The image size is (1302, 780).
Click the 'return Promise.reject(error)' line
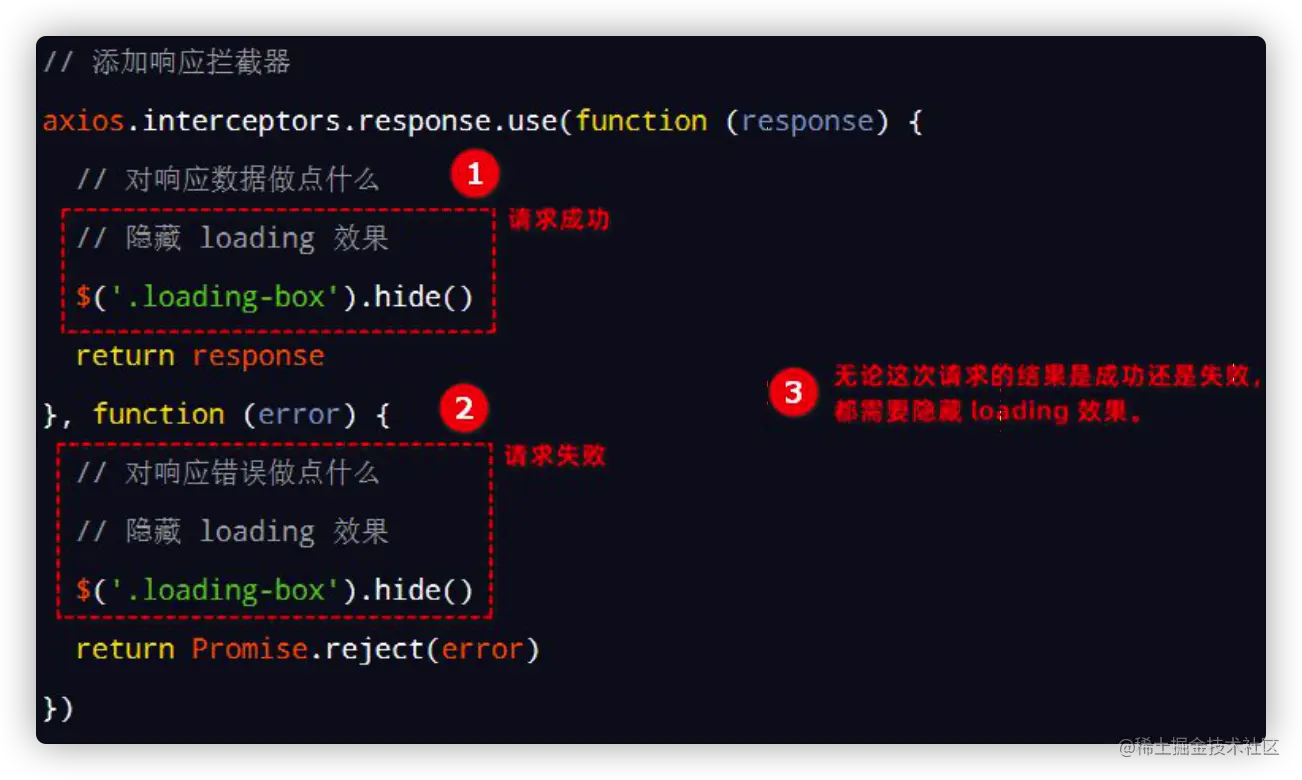pyautogui.click(x=308, y=649)
